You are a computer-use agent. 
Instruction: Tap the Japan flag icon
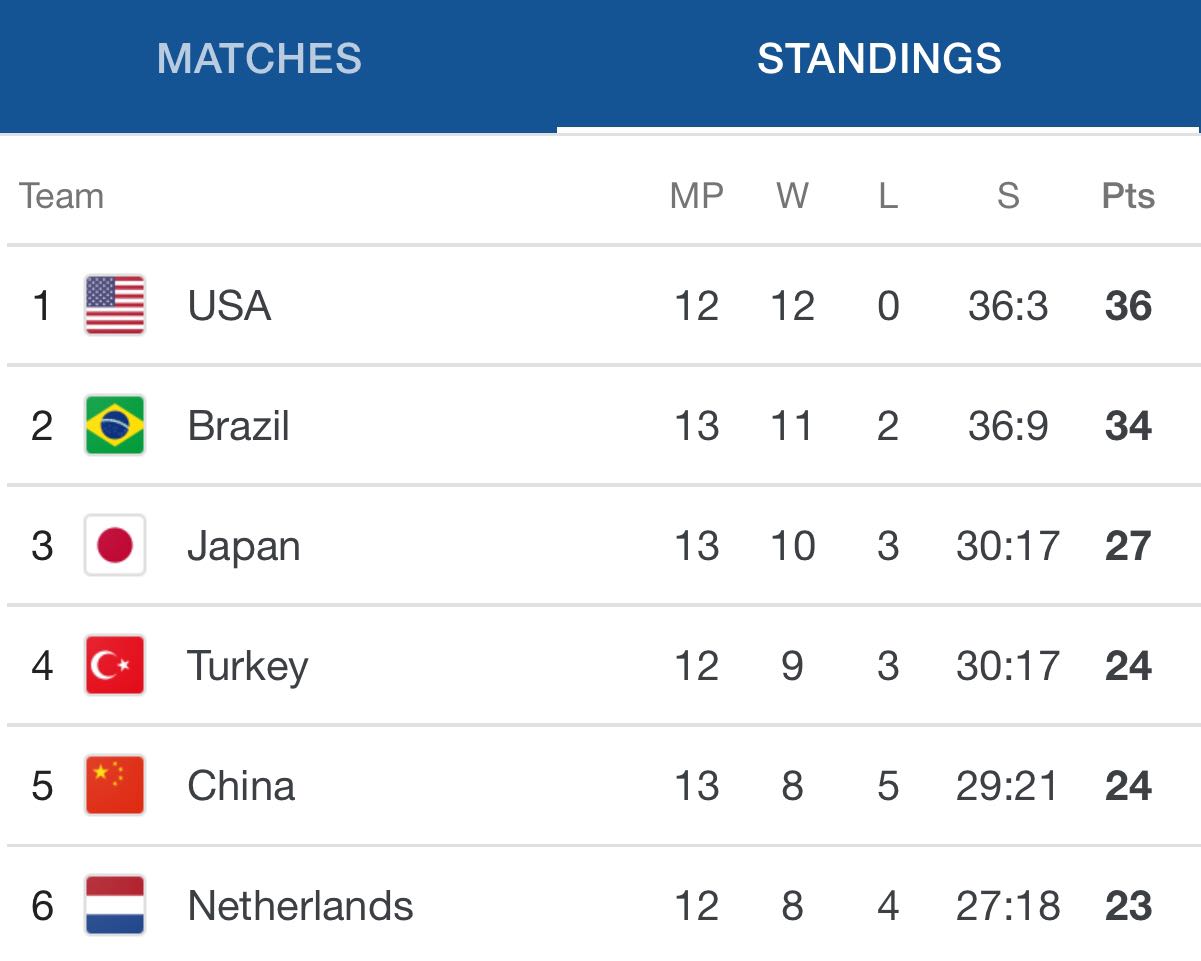coord(115,545)
